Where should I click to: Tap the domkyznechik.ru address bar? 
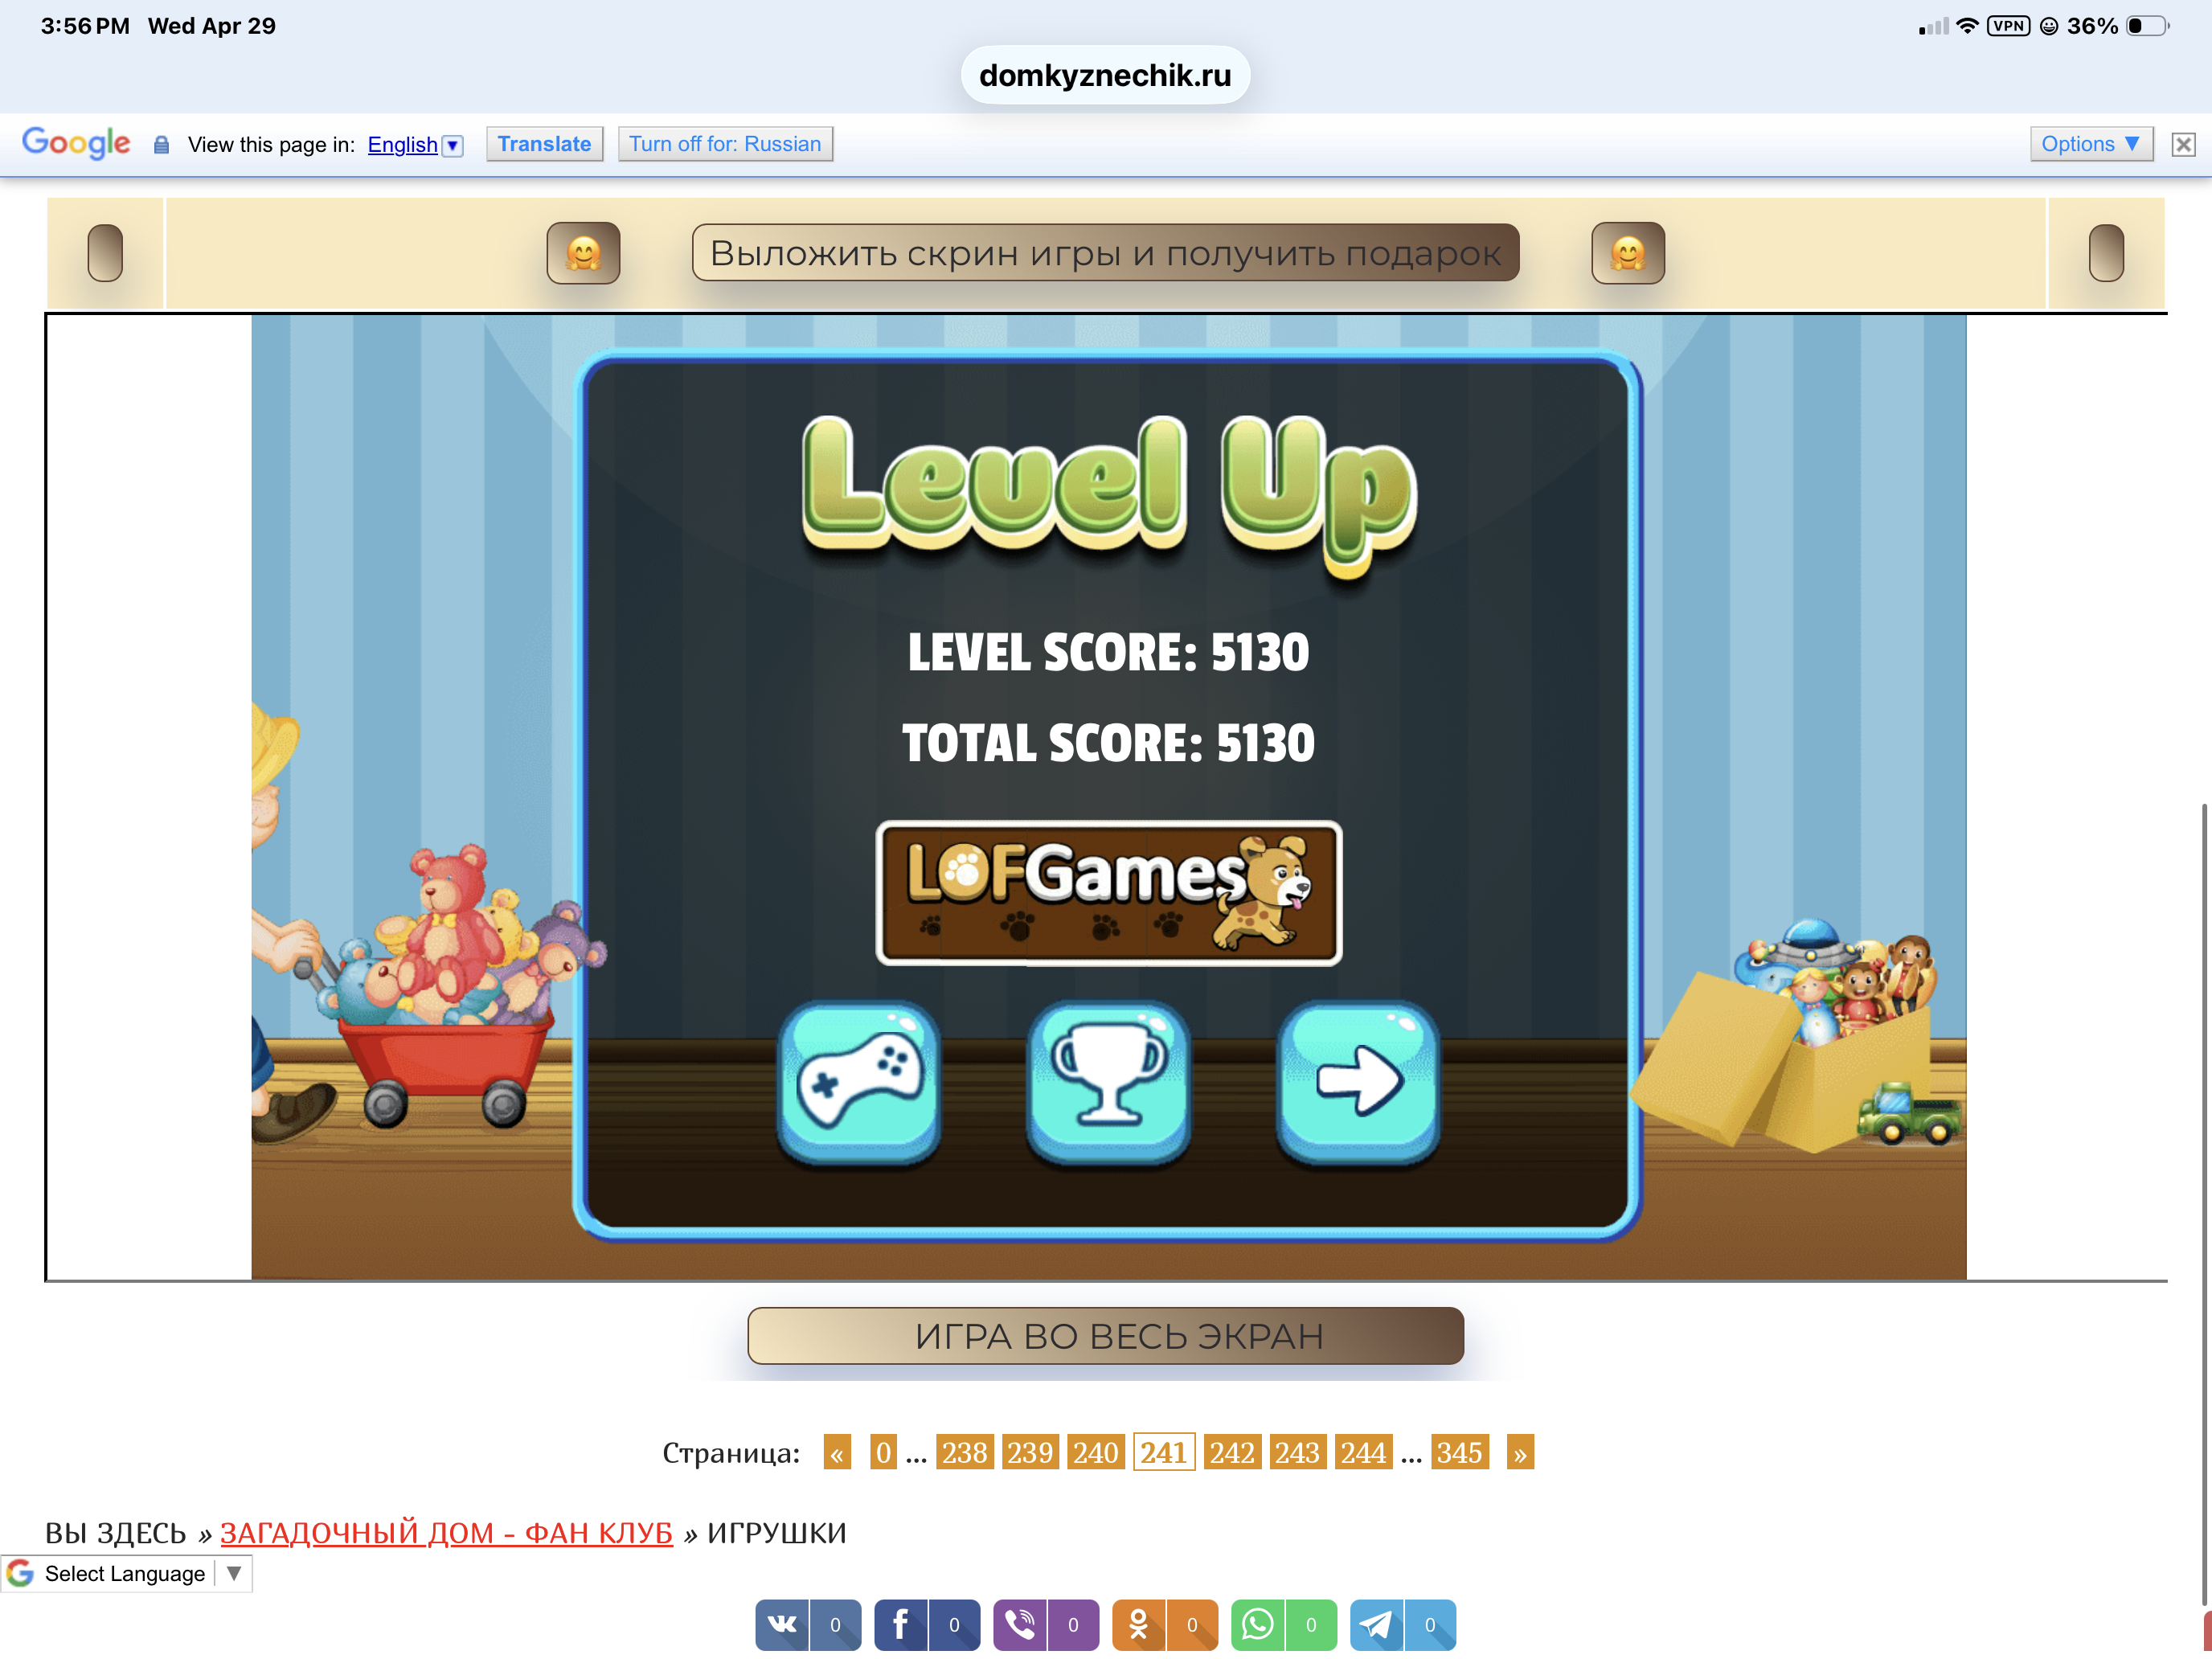(1105, 75)
